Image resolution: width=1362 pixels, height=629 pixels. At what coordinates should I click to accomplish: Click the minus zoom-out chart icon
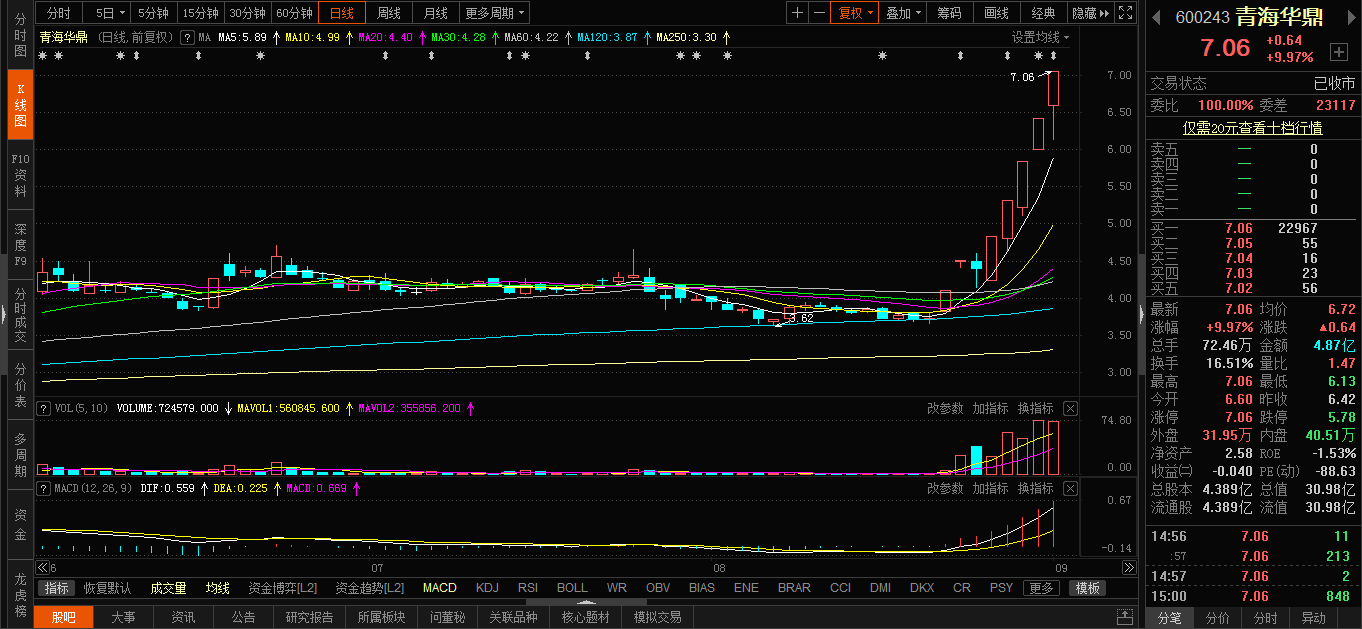coord(820,13)
